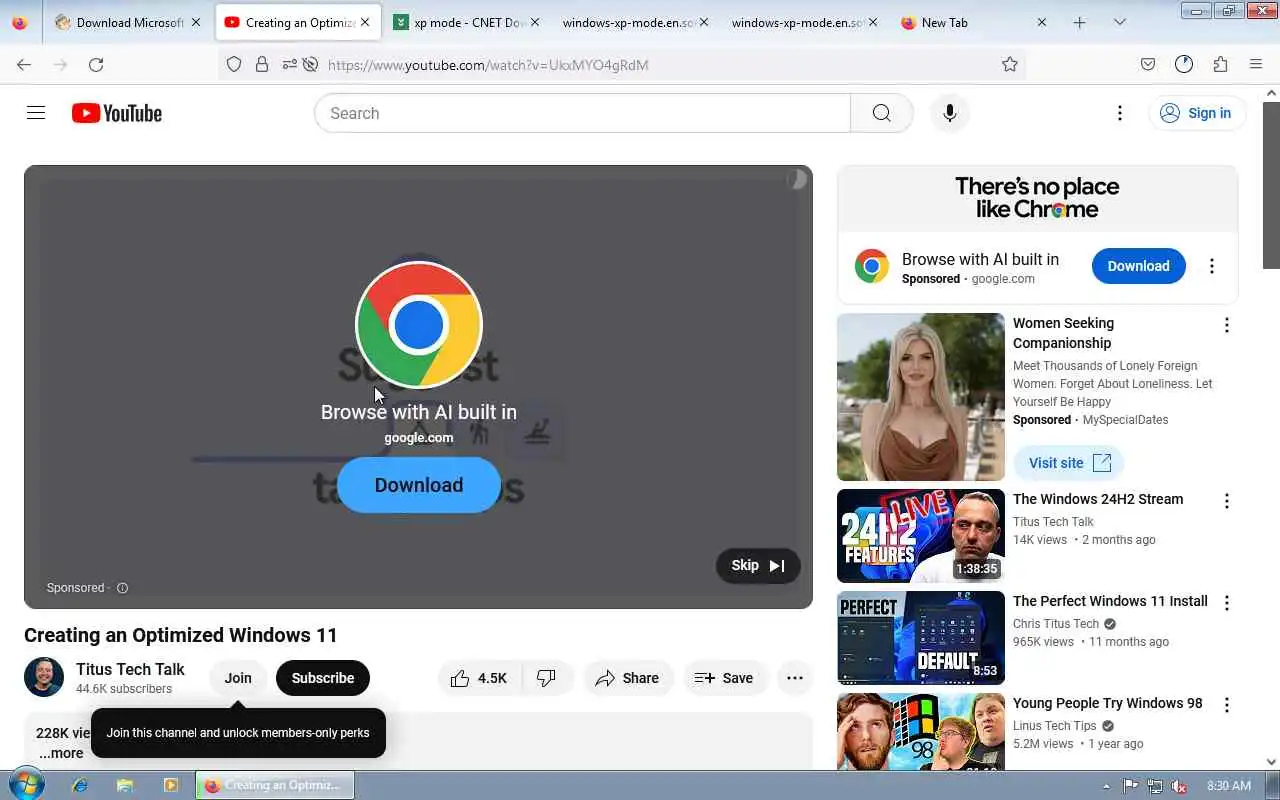The image size is (1280, 800).
Task: Dislike the video with thumbs down
Action: coord(546,678)
